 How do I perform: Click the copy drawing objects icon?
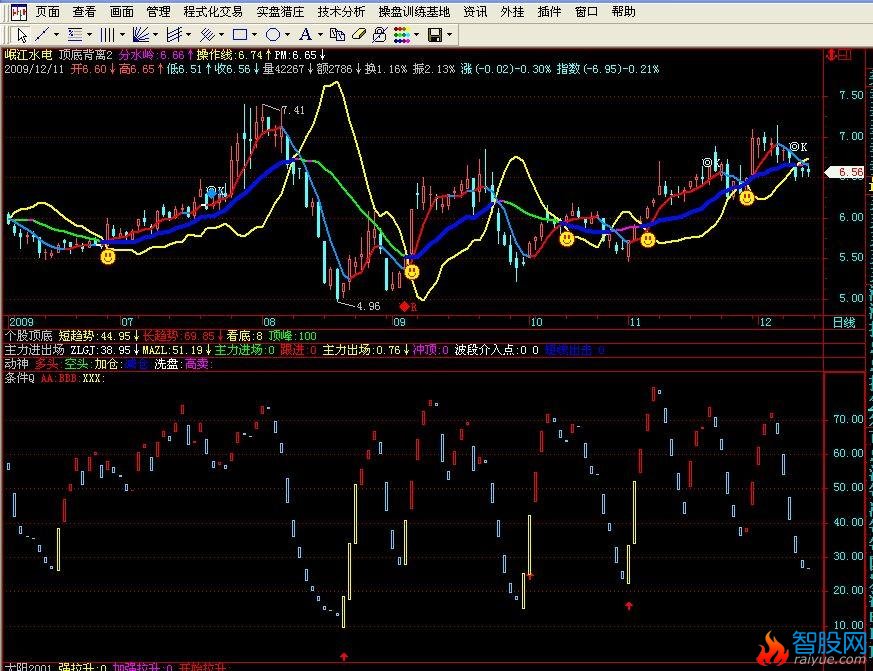(335, 35)
